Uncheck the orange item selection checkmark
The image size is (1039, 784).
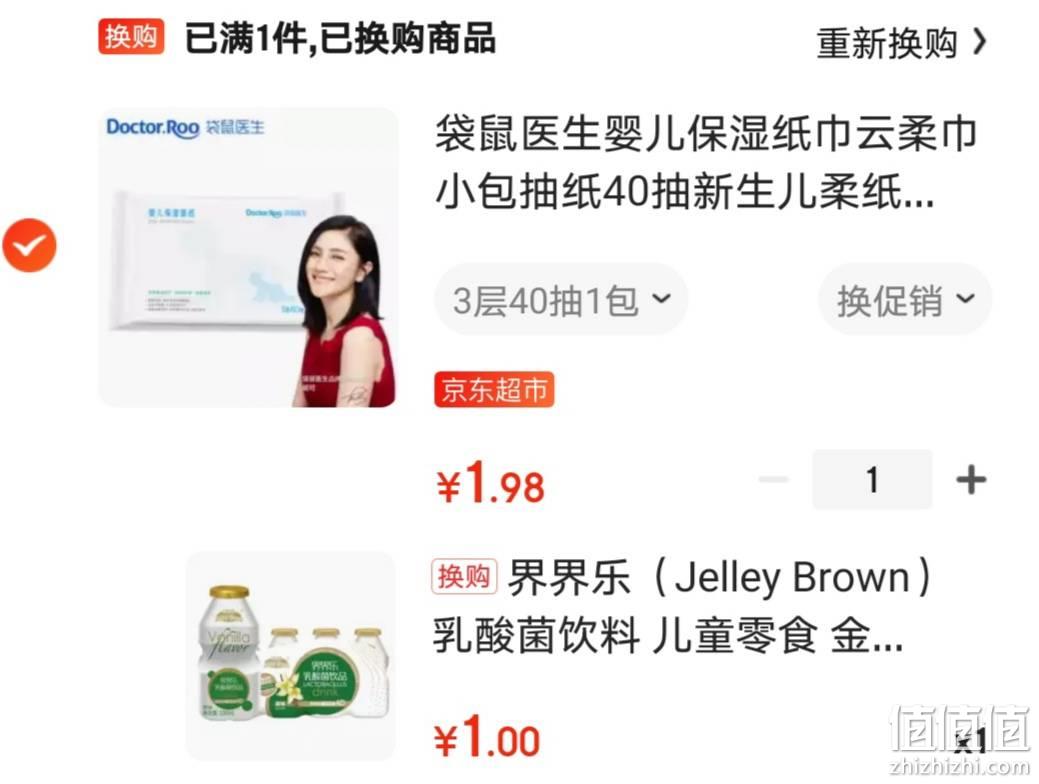point(29,245)
